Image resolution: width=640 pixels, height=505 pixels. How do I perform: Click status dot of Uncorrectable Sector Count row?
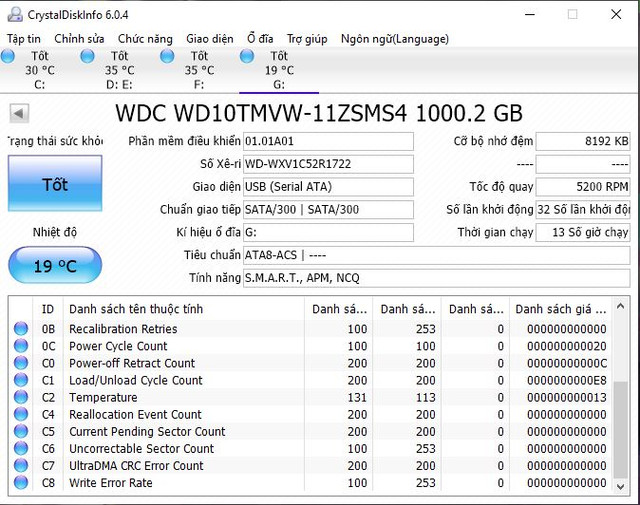point(21,449)
